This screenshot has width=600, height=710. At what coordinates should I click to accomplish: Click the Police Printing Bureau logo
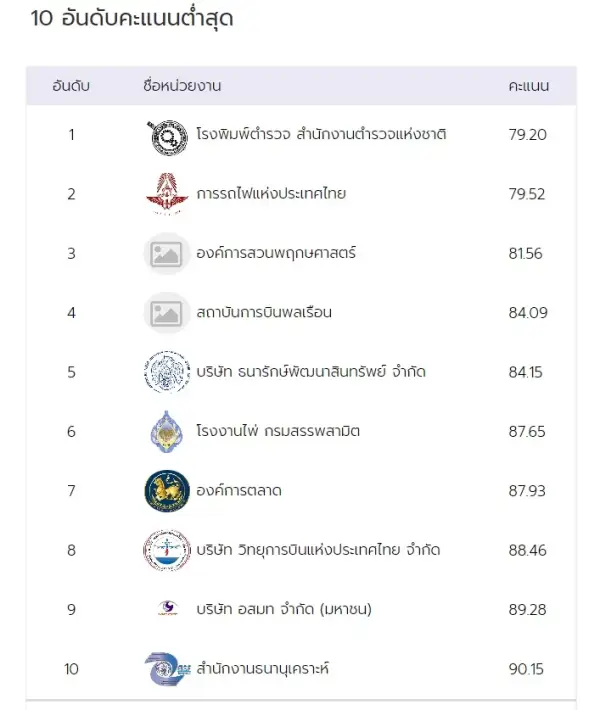[x=166, y=135]
